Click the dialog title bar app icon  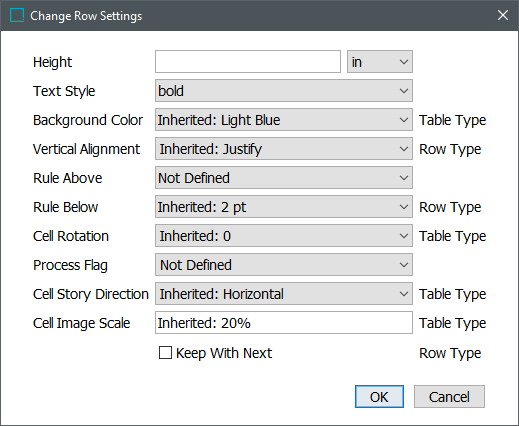coord(17,15)
